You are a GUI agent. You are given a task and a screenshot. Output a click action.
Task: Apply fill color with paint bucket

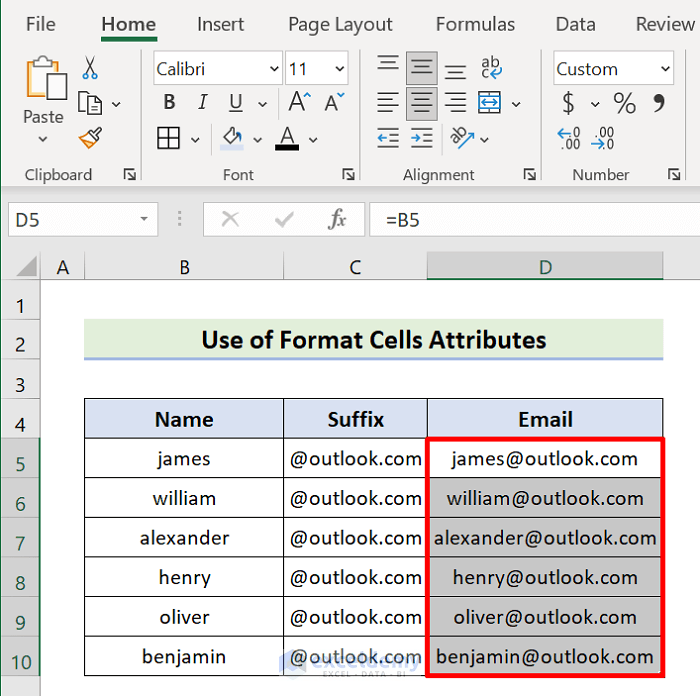pos(232,138)
